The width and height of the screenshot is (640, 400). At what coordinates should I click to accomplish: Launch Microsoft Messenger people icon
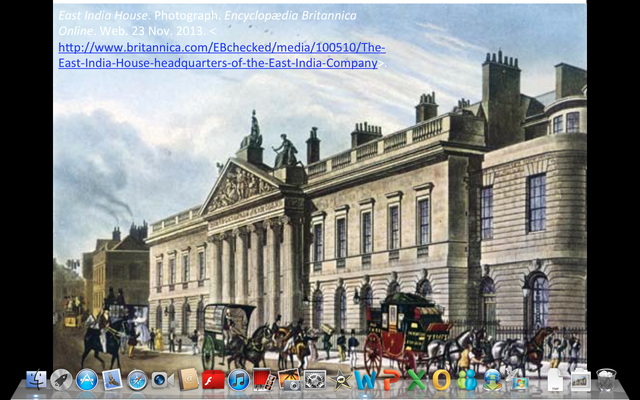pyautogui.click(x=467, y=380)
